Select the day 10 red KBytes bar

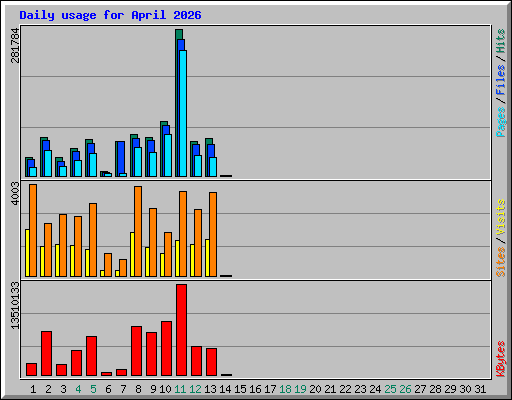(166, 349)
